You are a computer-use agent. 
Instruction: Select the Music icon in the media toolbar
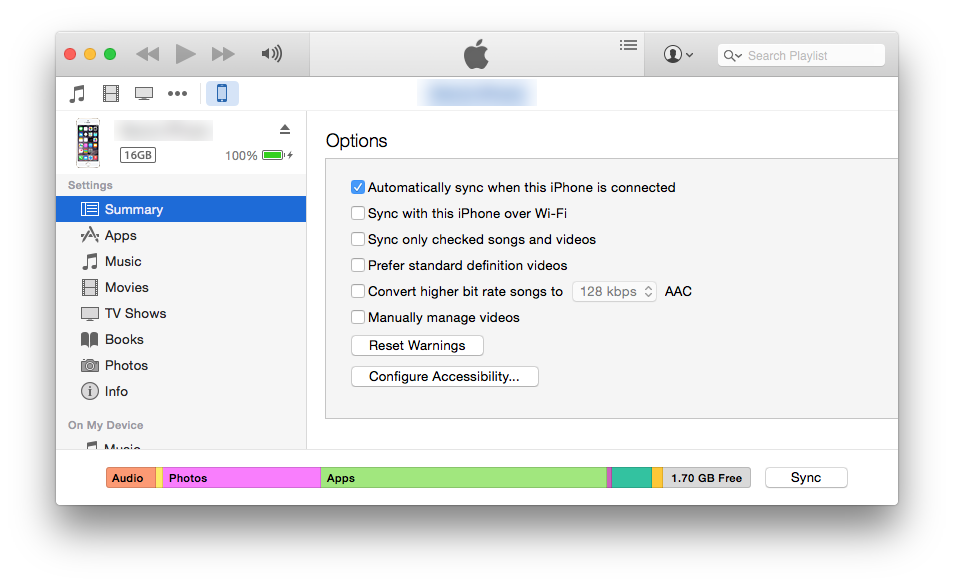(76, 93)
